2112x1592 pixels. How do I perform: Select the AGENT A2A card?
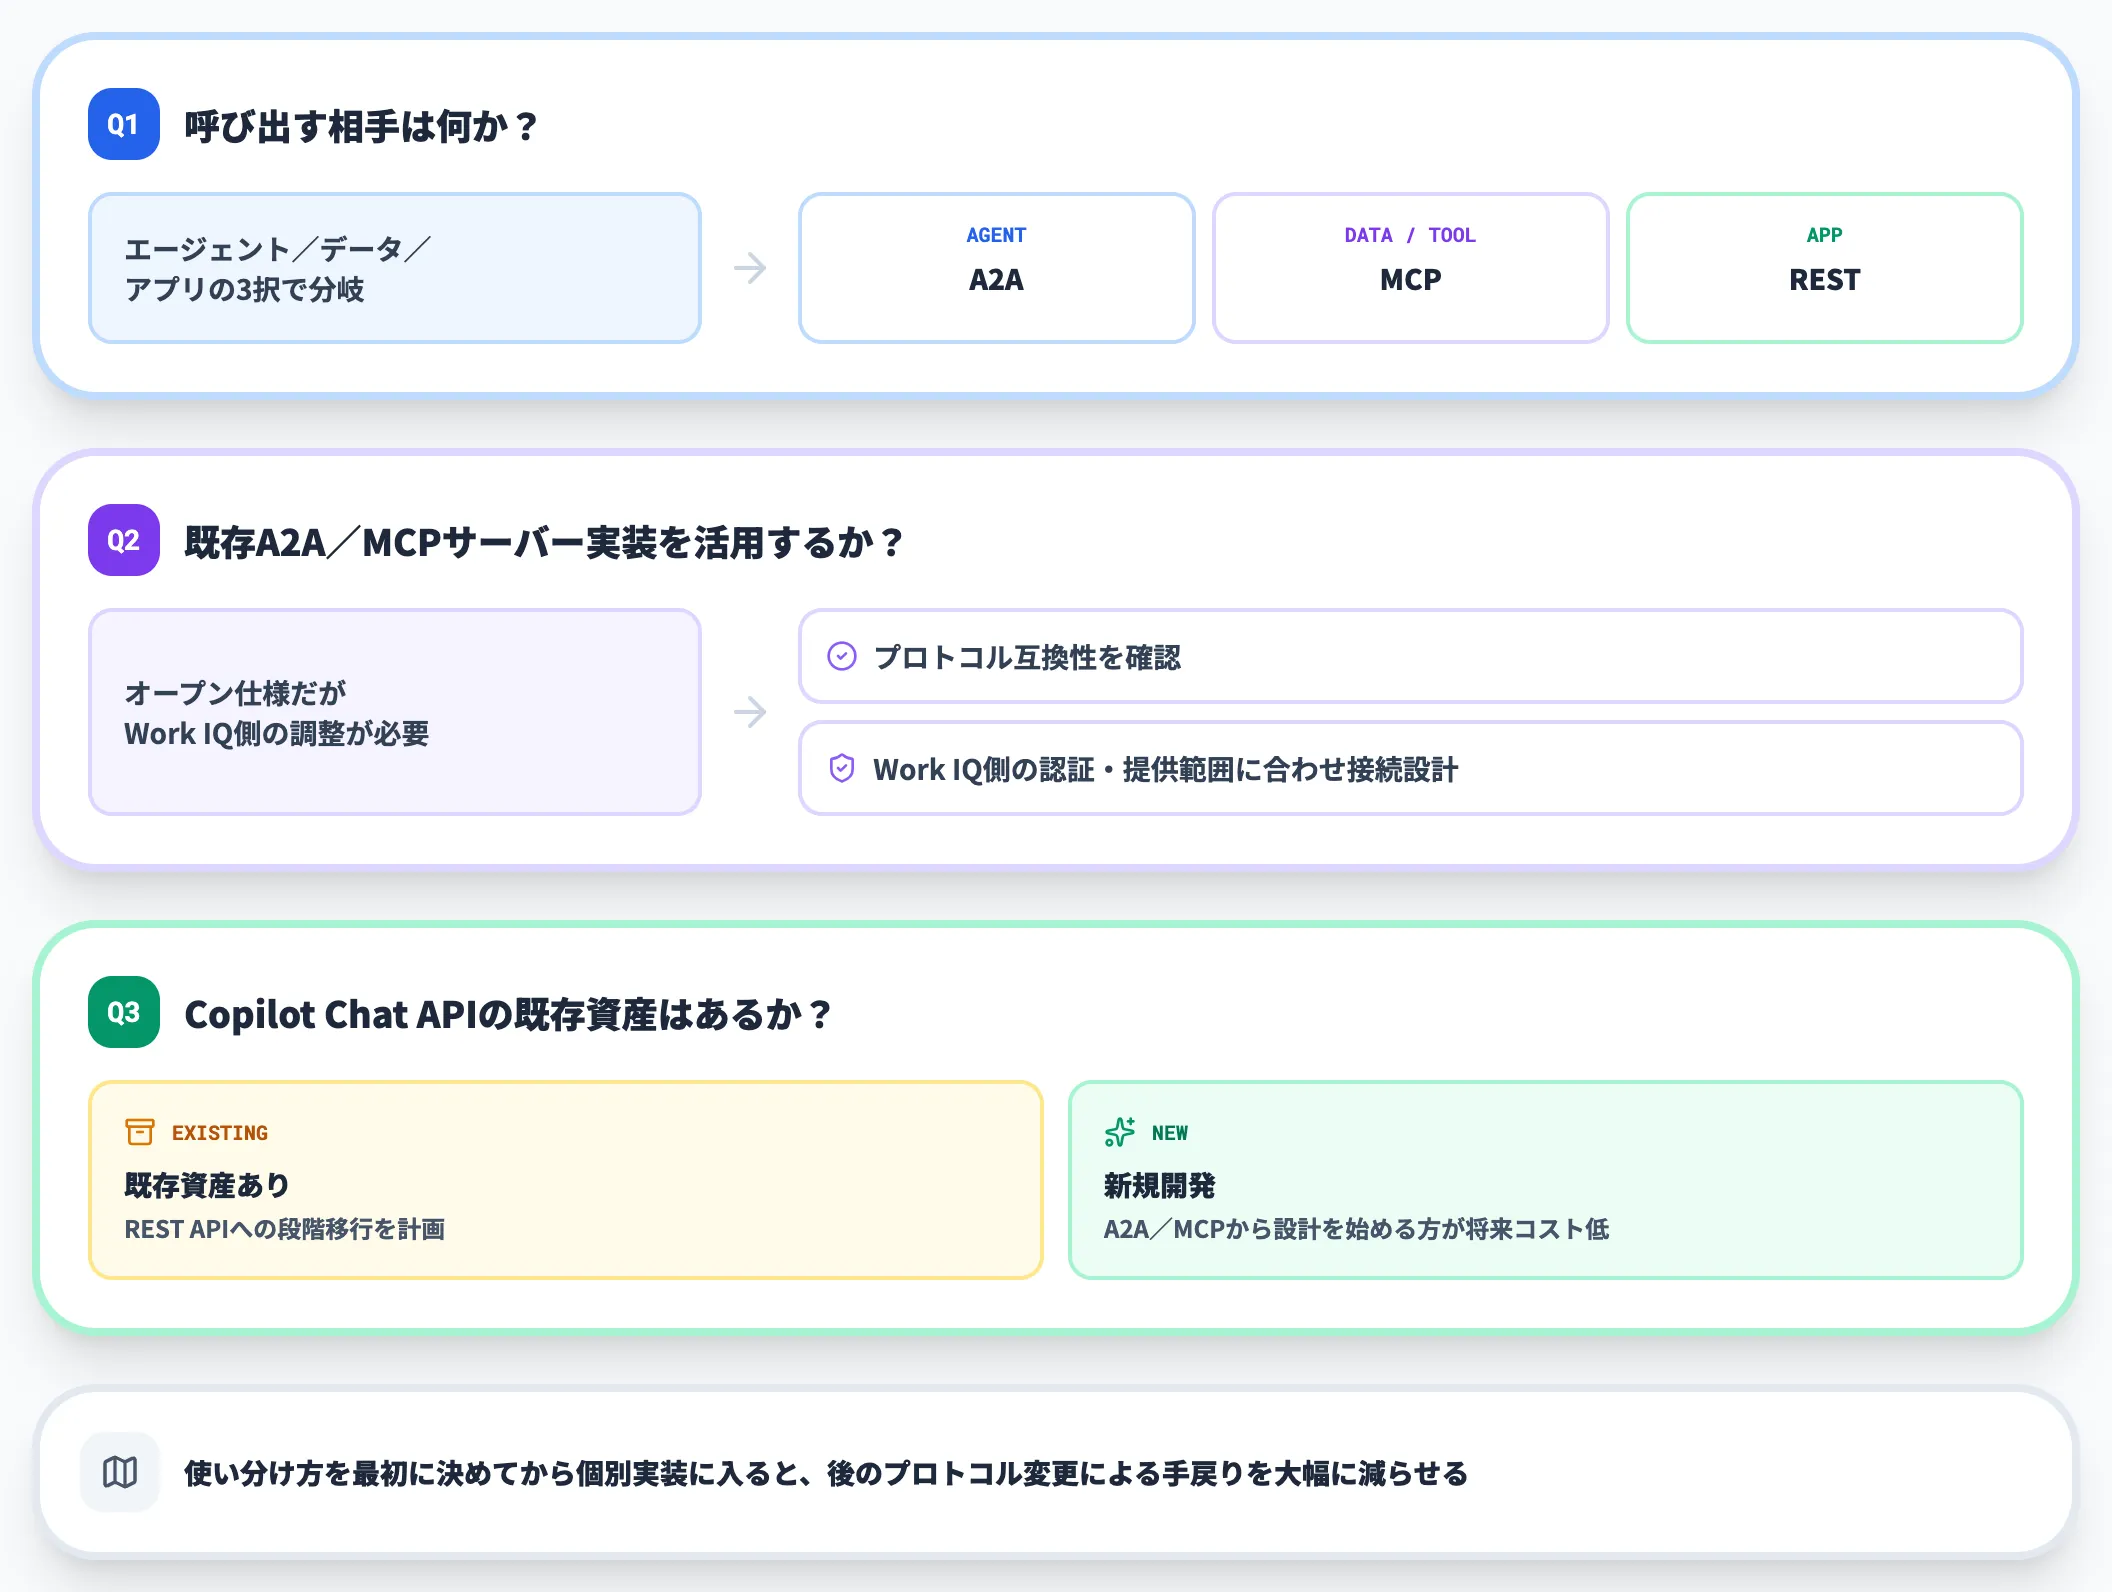(996, 268)
